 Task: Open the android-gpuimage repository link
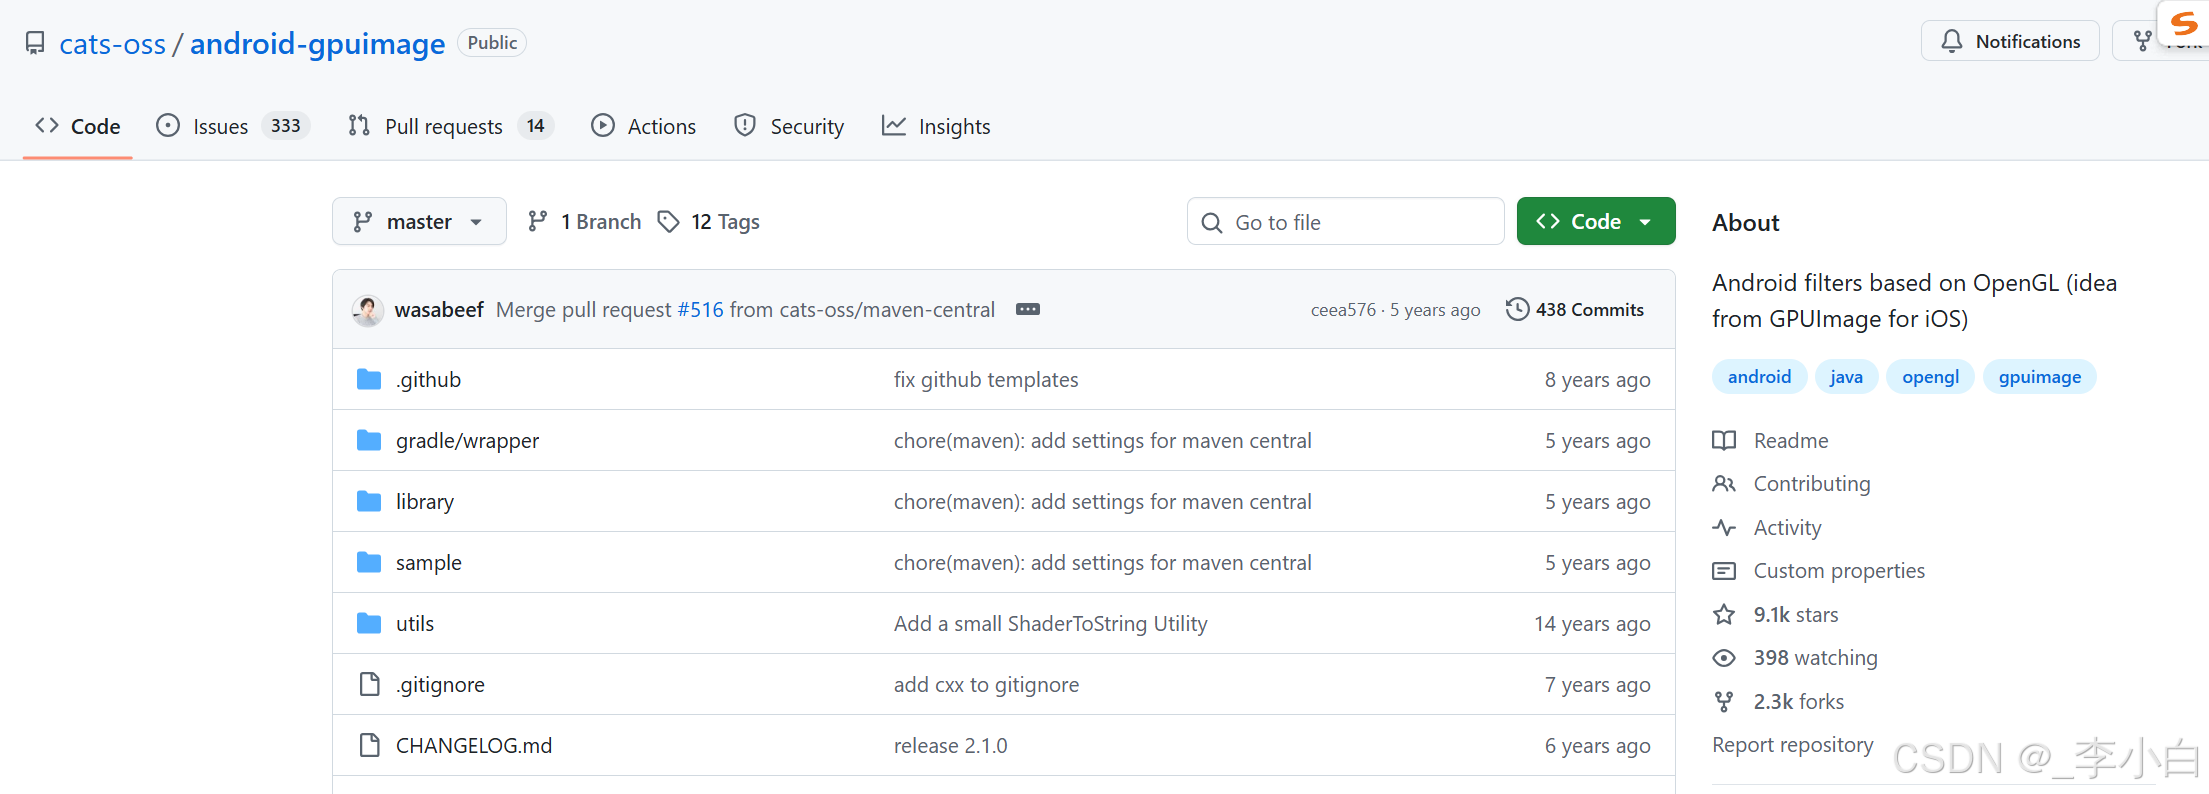tap(317, 44)
